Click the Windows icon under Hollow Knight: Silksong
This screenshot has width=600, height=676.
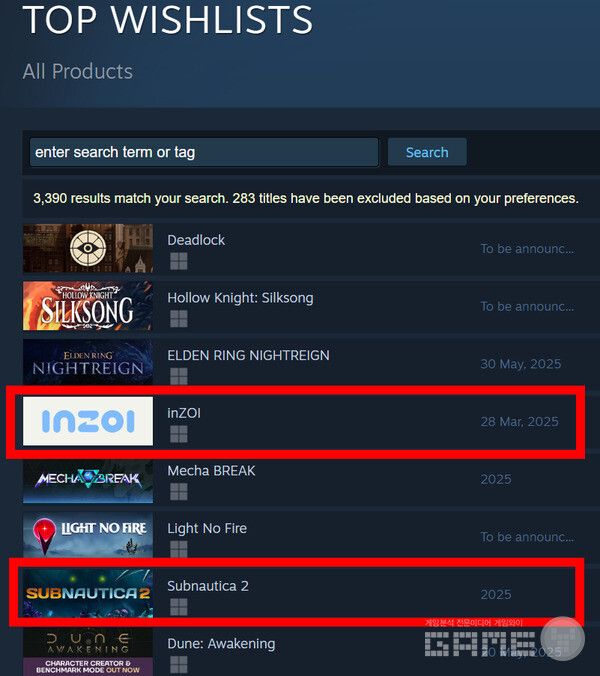[x=178, y=319]
